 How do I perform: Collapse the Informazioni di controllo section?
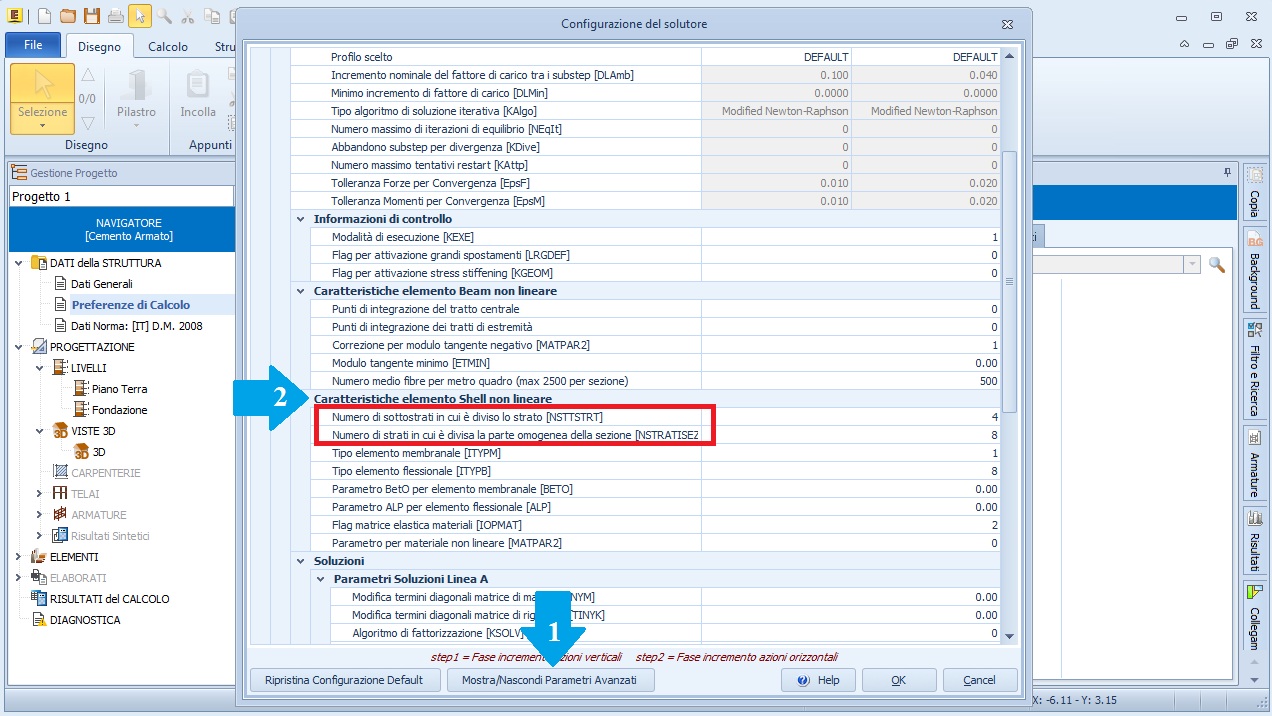pos(301,219)
